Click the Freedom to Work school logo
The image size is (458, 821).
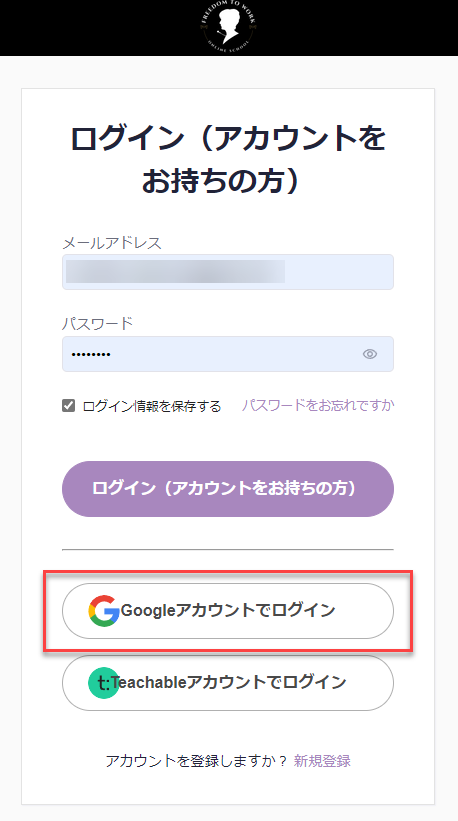[x=228, y=25]
